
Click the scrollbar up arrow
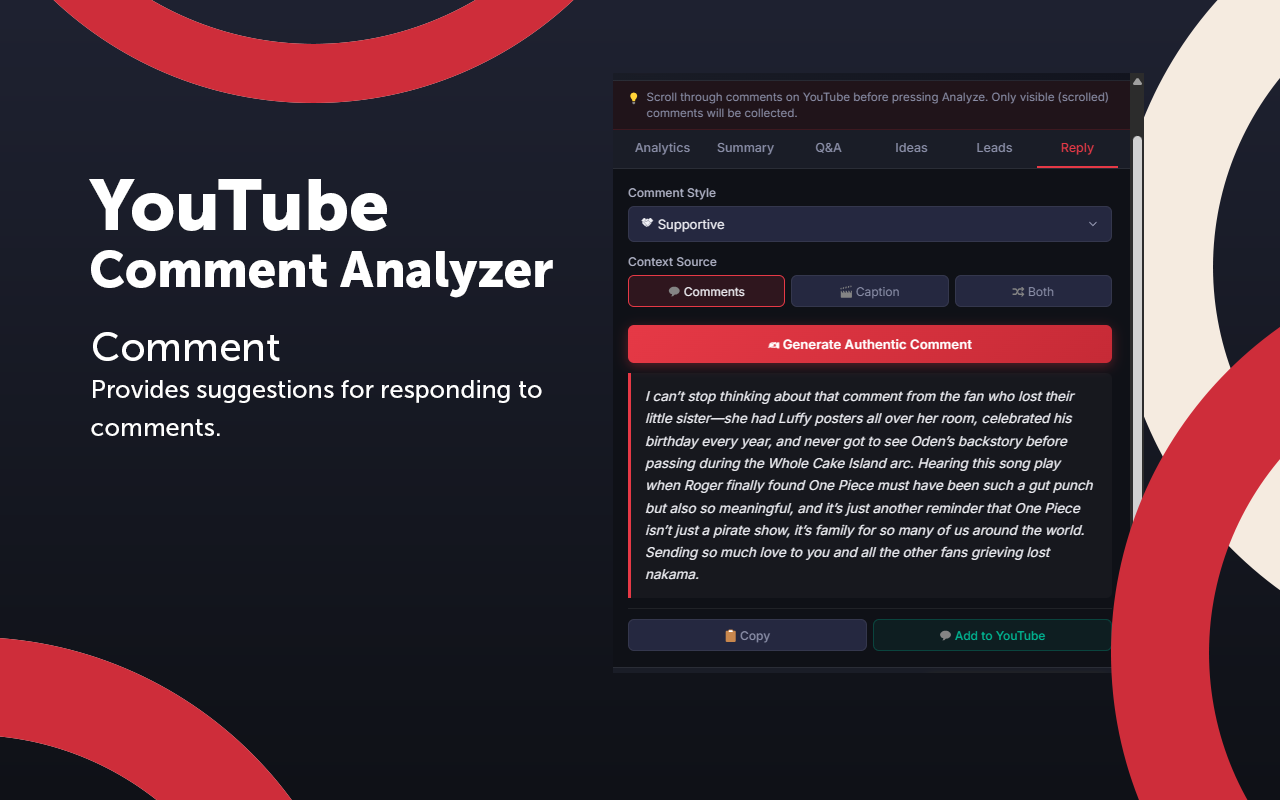pyautogui.click(x=1137, y=80)
